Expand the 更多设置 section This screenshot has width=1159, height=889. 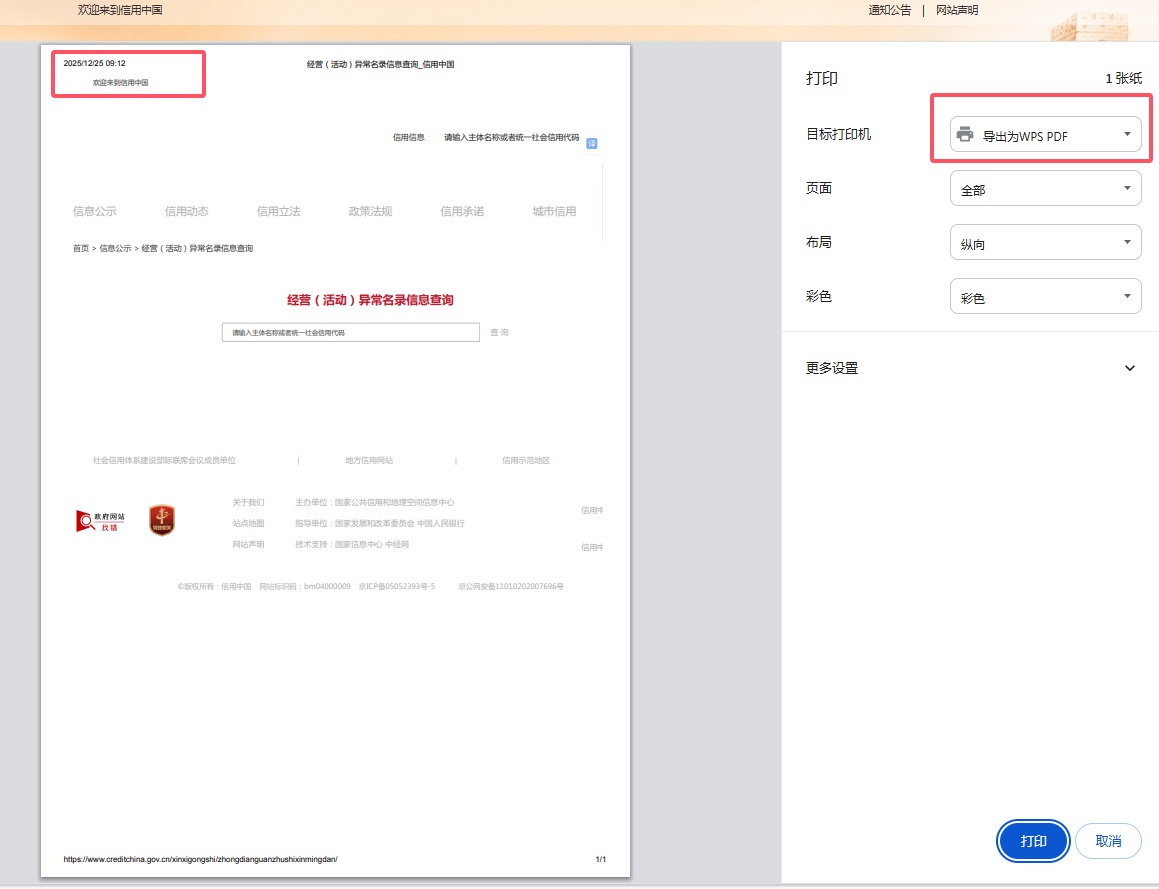970,368
